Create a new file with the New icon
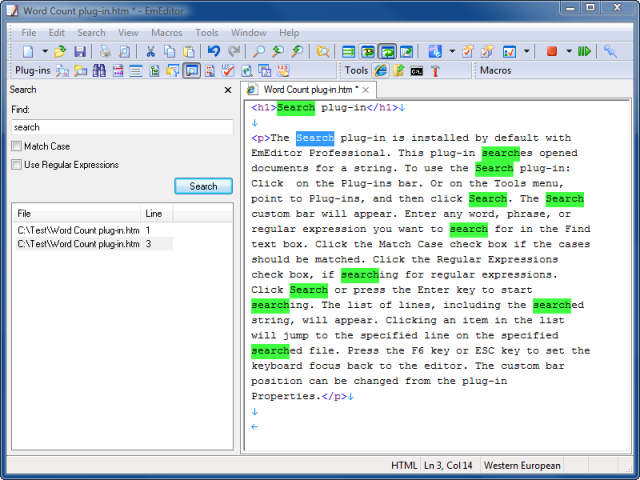 [28, 51]
